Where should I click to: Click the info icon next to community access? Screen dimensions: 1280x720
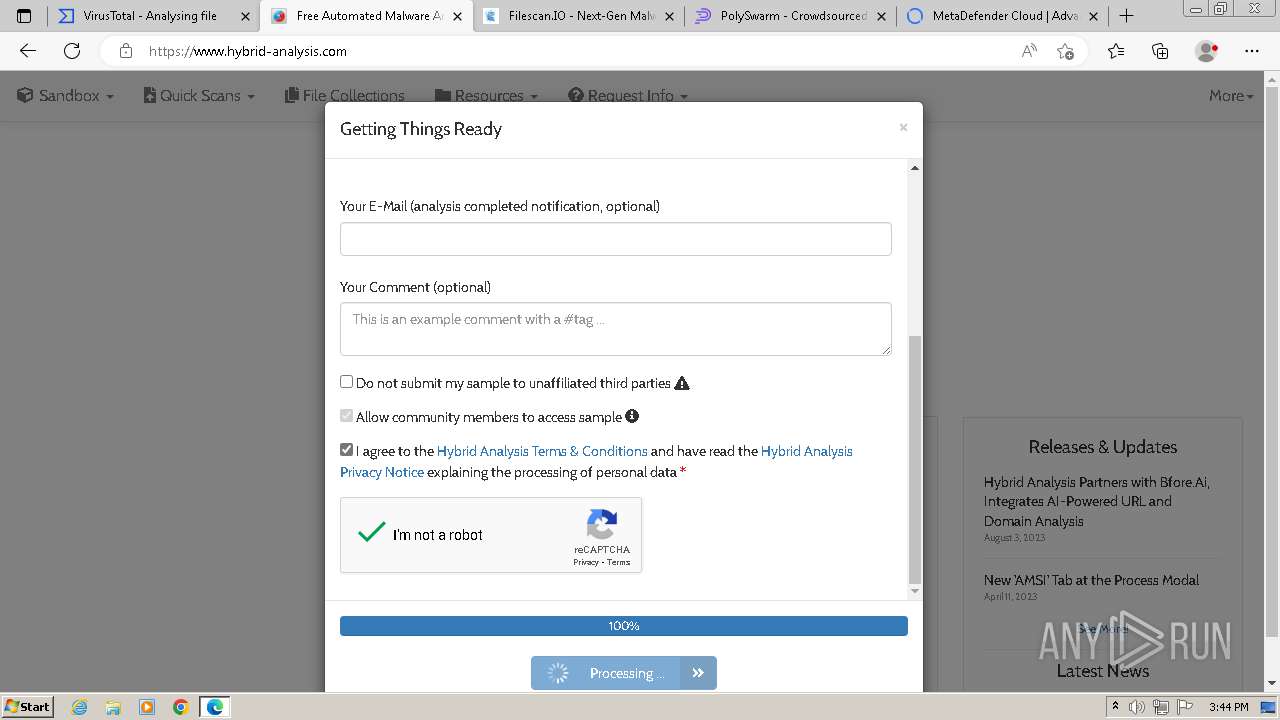[x=632, y=416]
